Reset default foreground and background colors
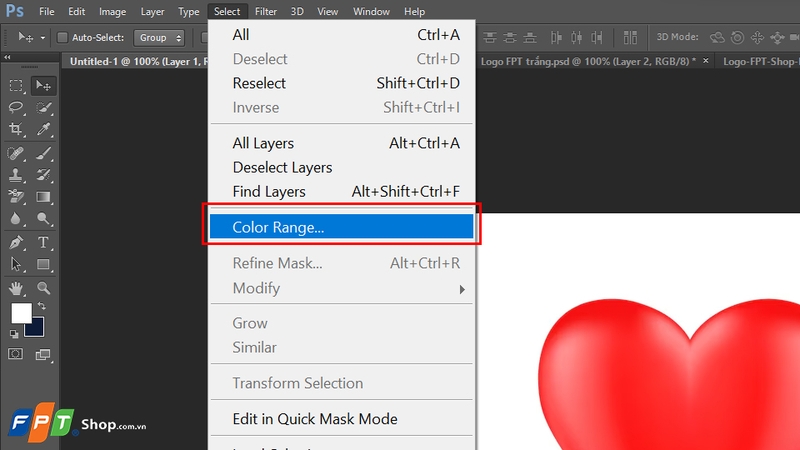The width and height of the screenshot is (800, 450). pos(14,334)
